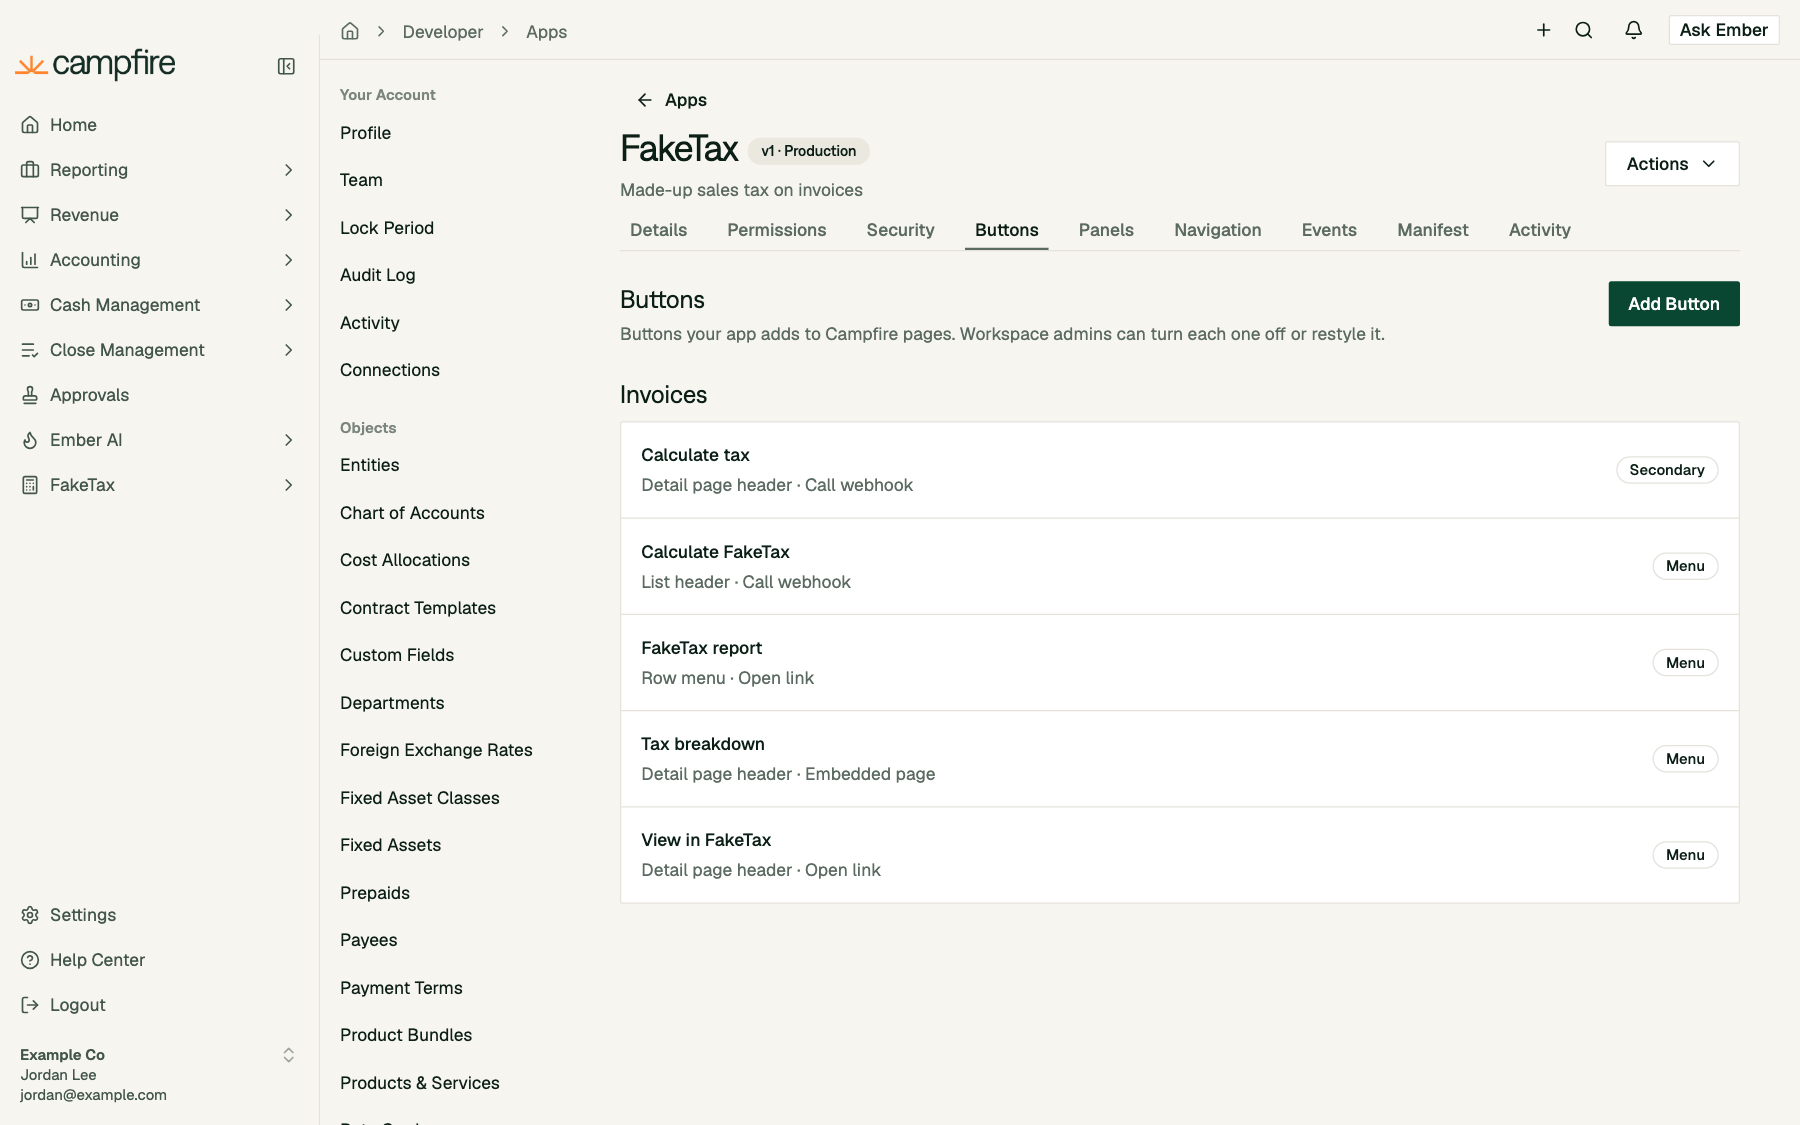
Task: Open the Actions dropdown
Action: pyautogui.click(x=1672, y=164)
